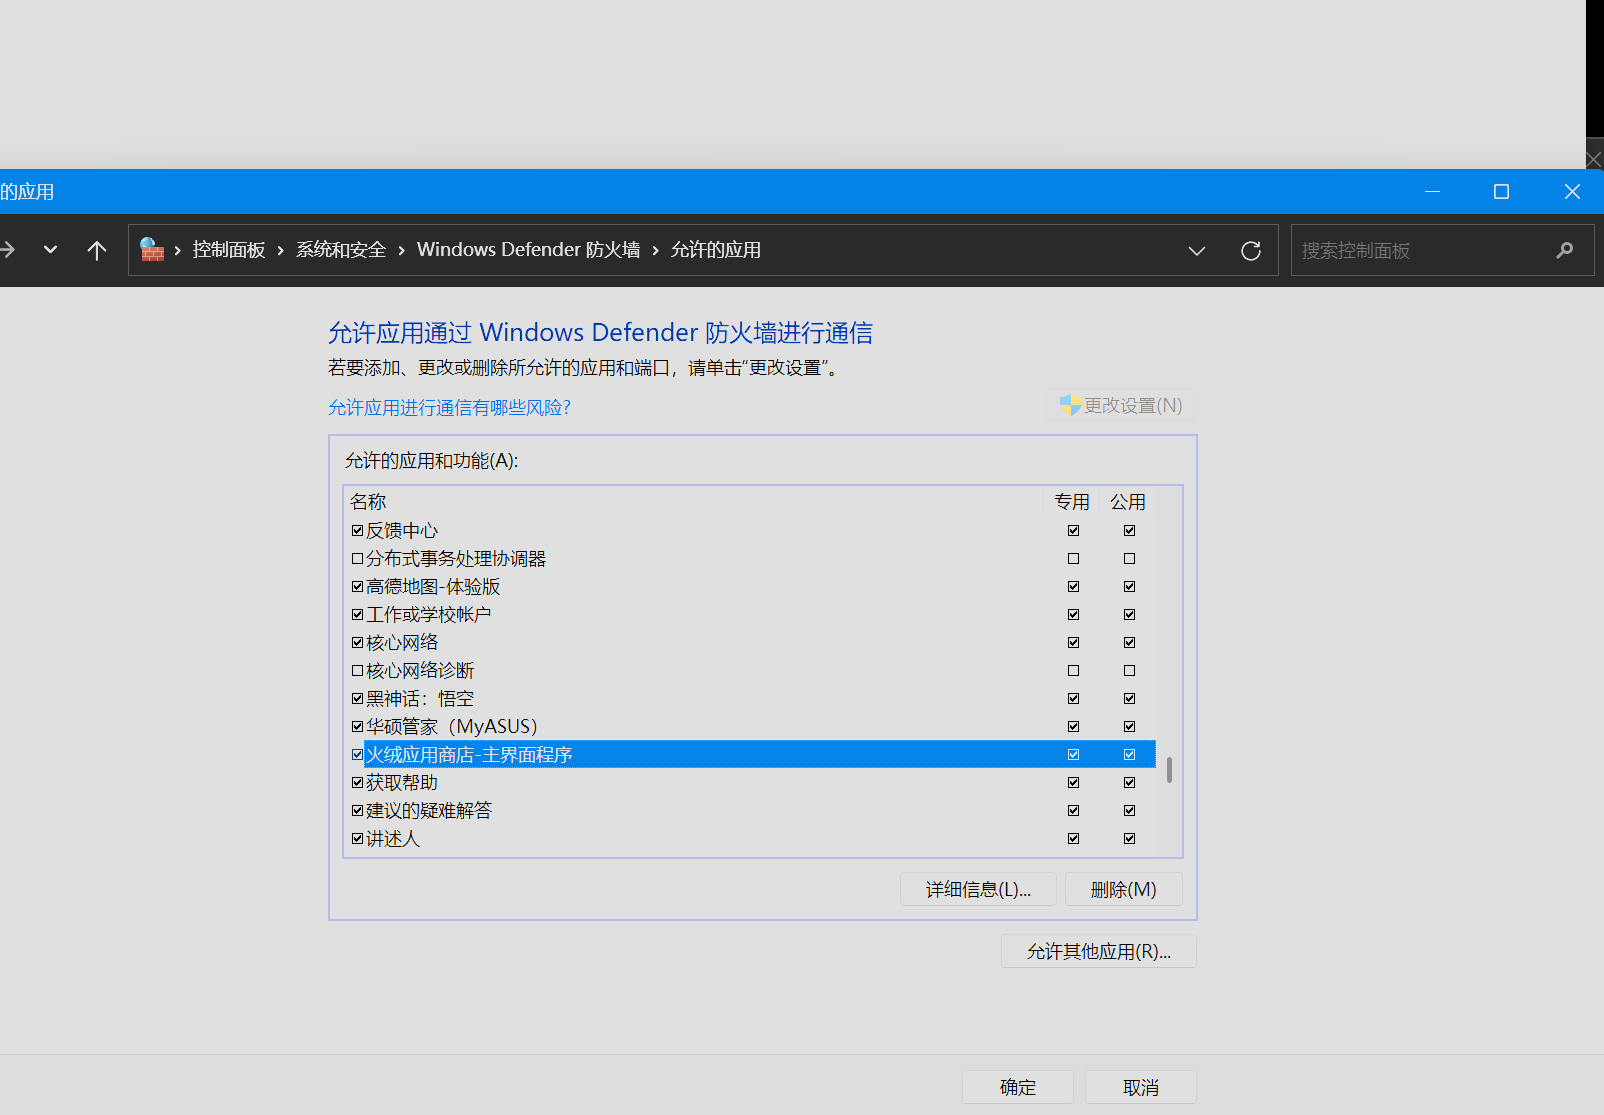
Task: Check the 分布式事务处理协调器 name checkbox
Action: click(x=357, y=559)
